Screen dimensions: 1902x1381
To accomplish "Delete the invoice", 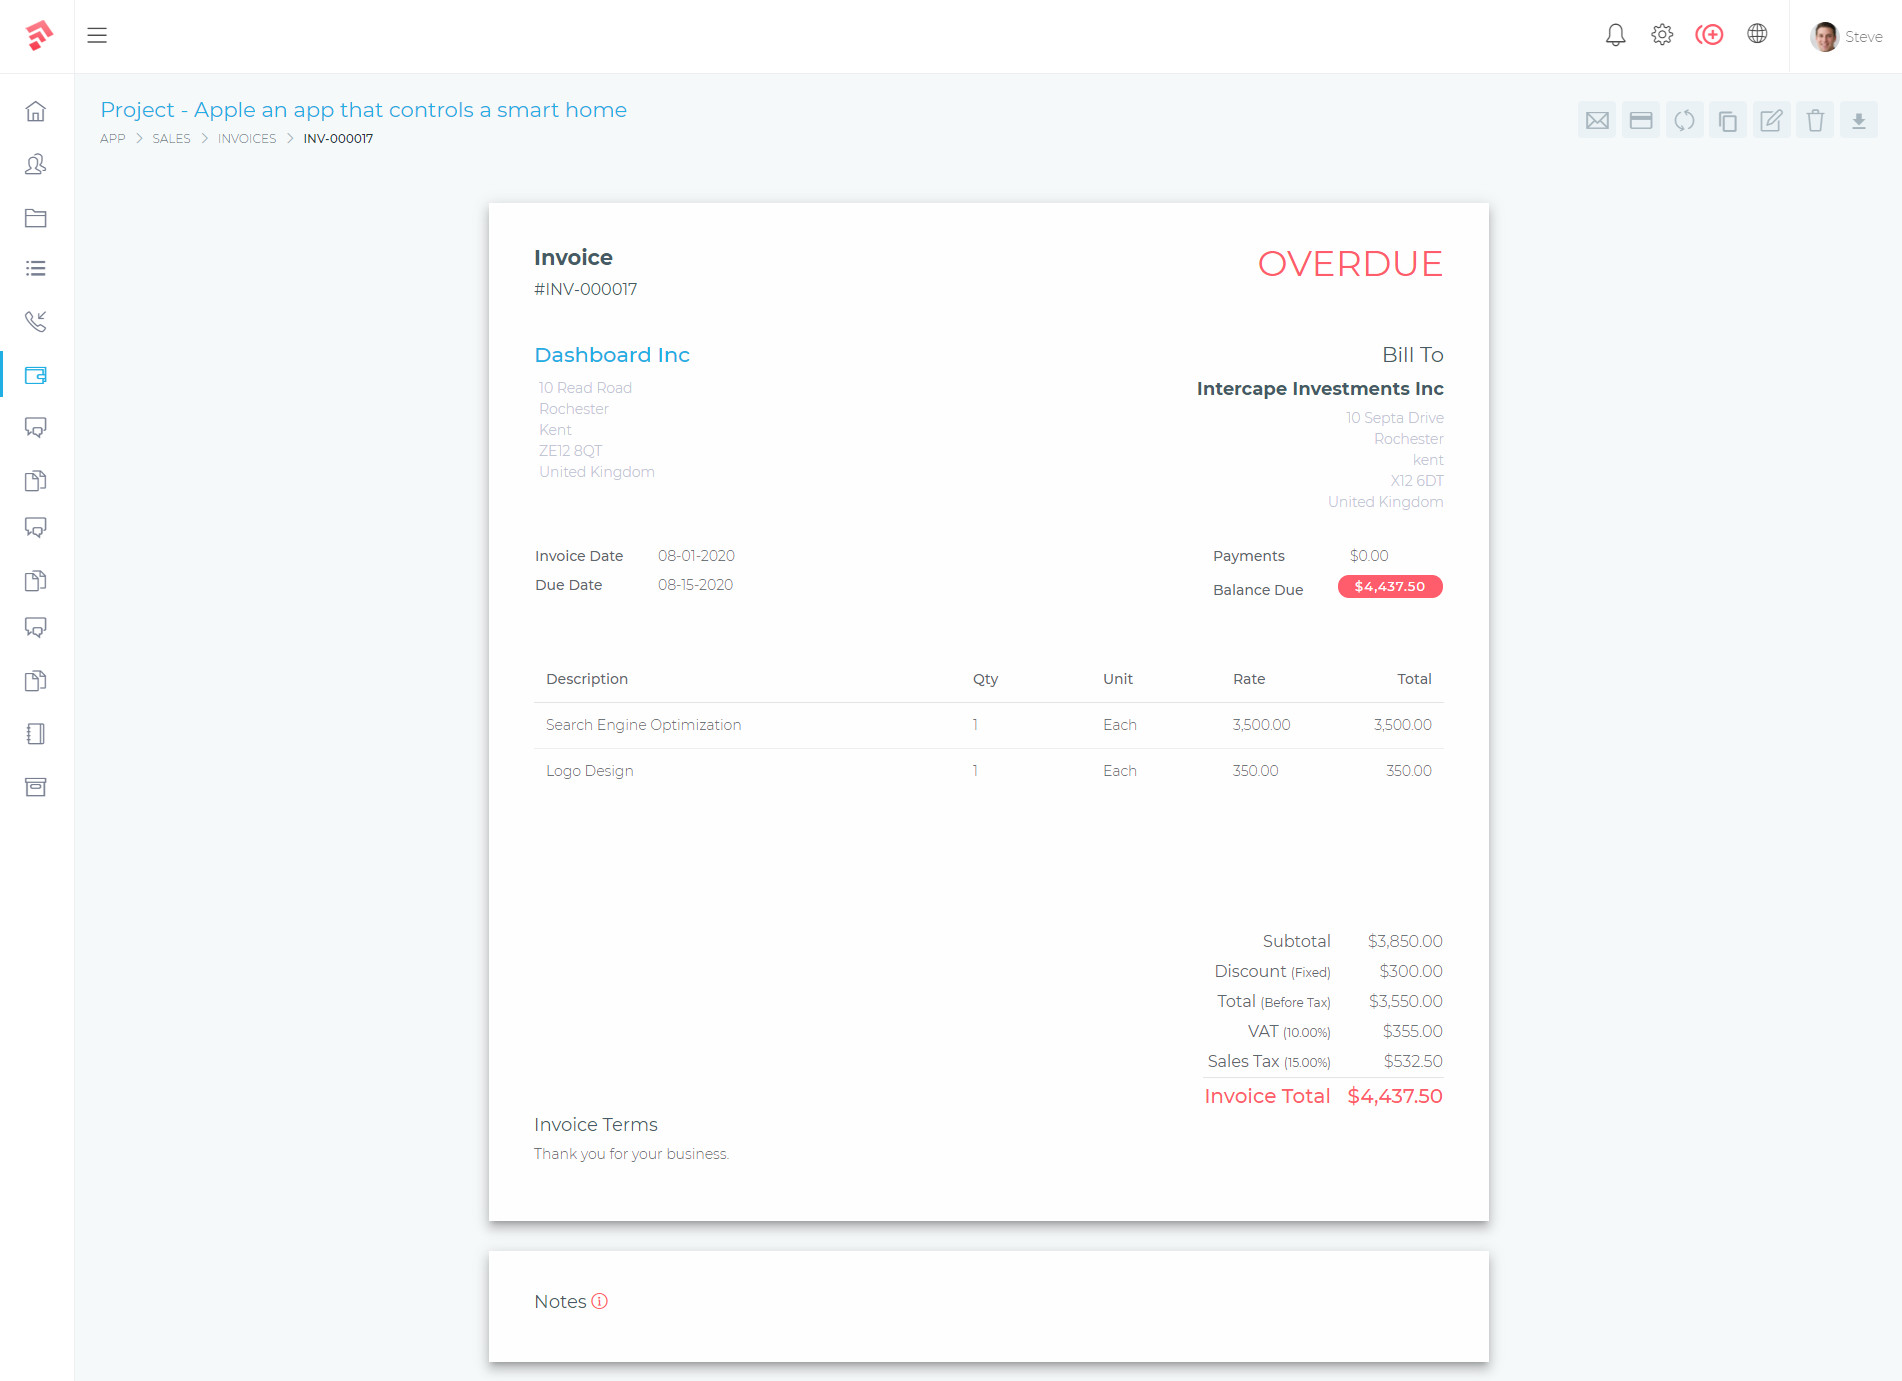I will pos(1815,119).
